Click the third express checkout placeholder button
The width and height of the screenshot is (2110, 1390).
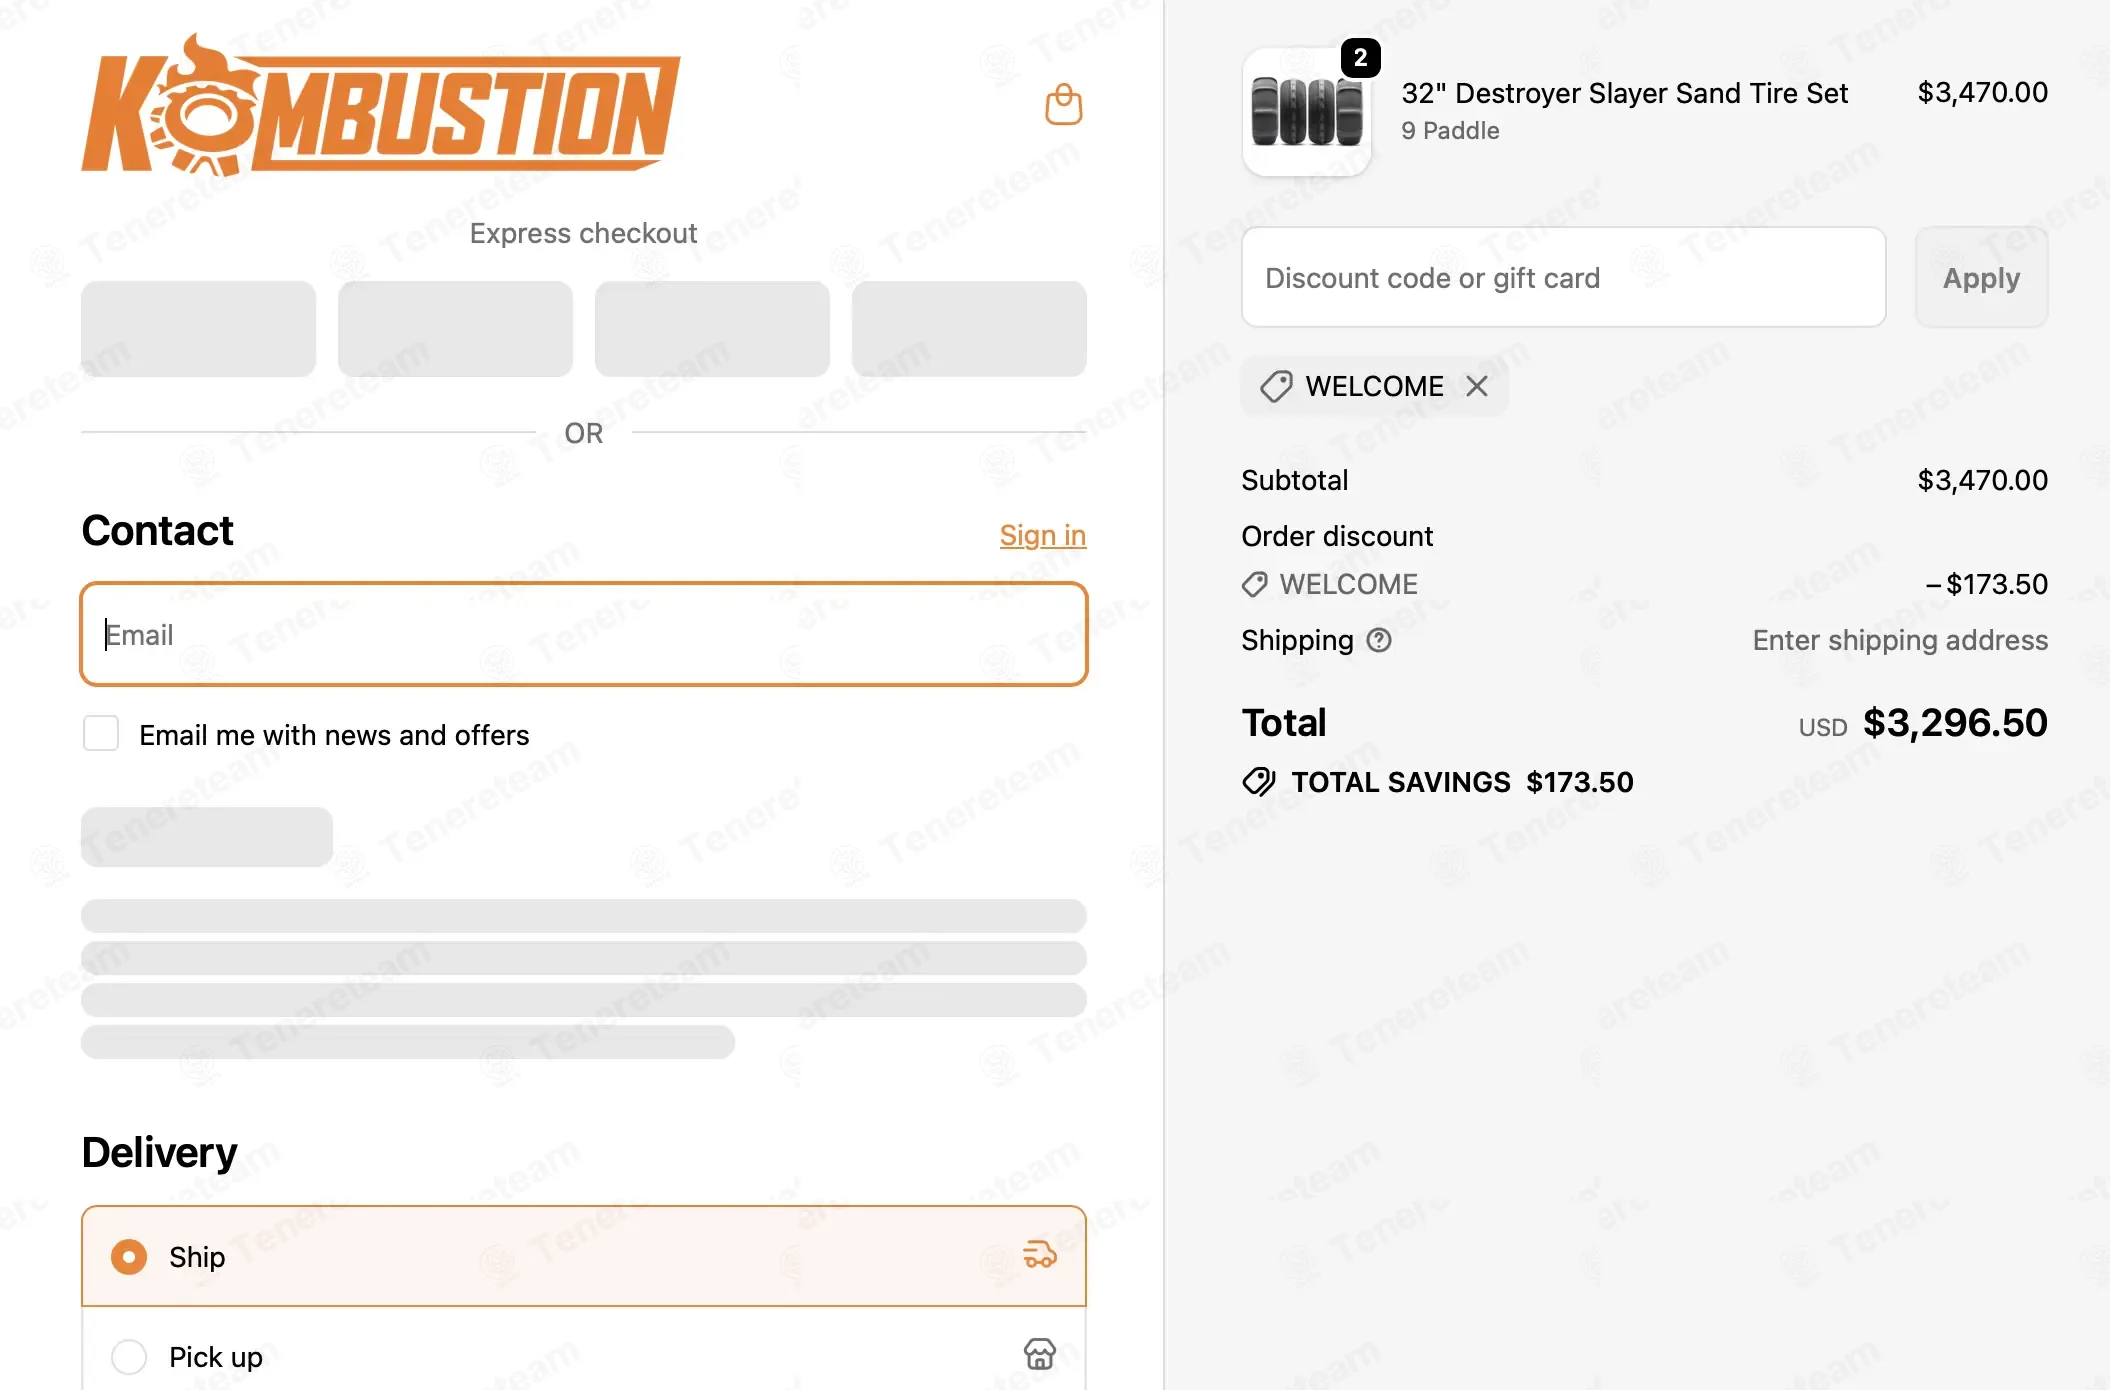712,329
